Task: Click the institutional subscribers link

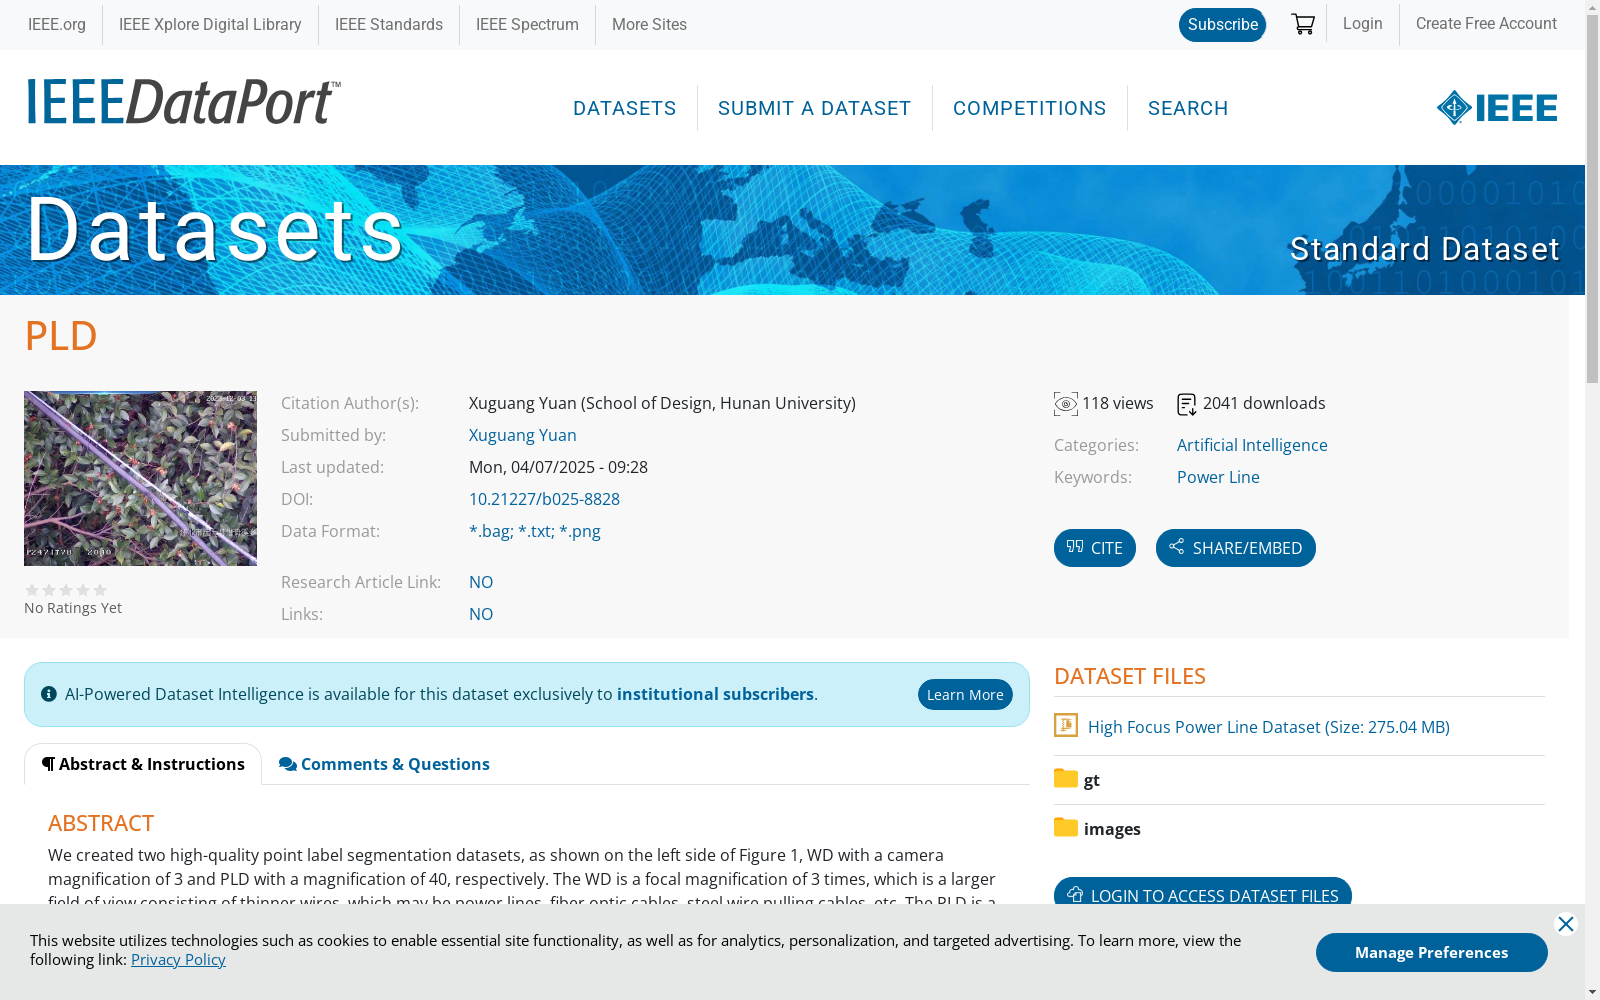Action: point(715,694)
